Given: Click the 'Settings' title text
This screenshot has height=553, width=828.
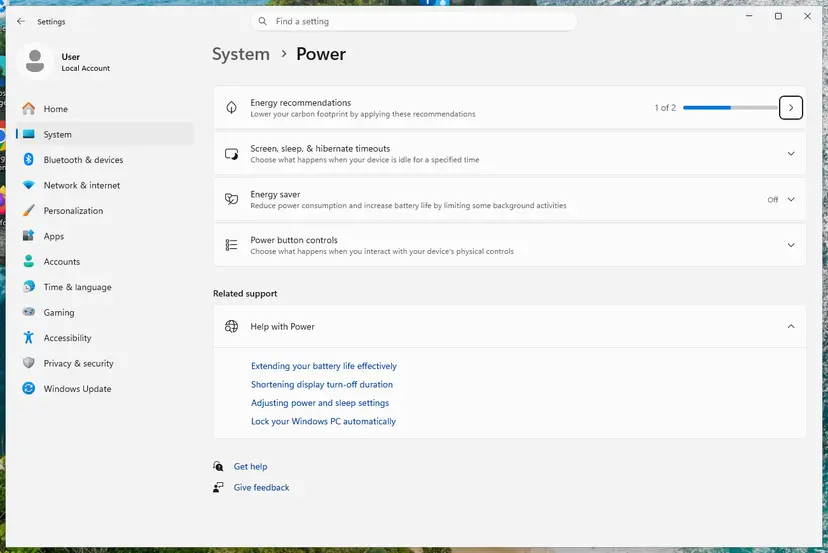Looking at the screenshot, I should (x=51, y=22).
